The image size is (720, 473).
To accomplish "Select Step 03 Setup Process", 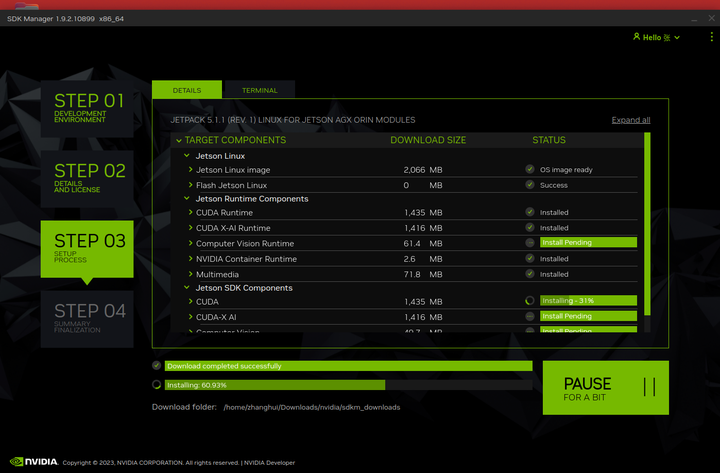I will point(87,249).
